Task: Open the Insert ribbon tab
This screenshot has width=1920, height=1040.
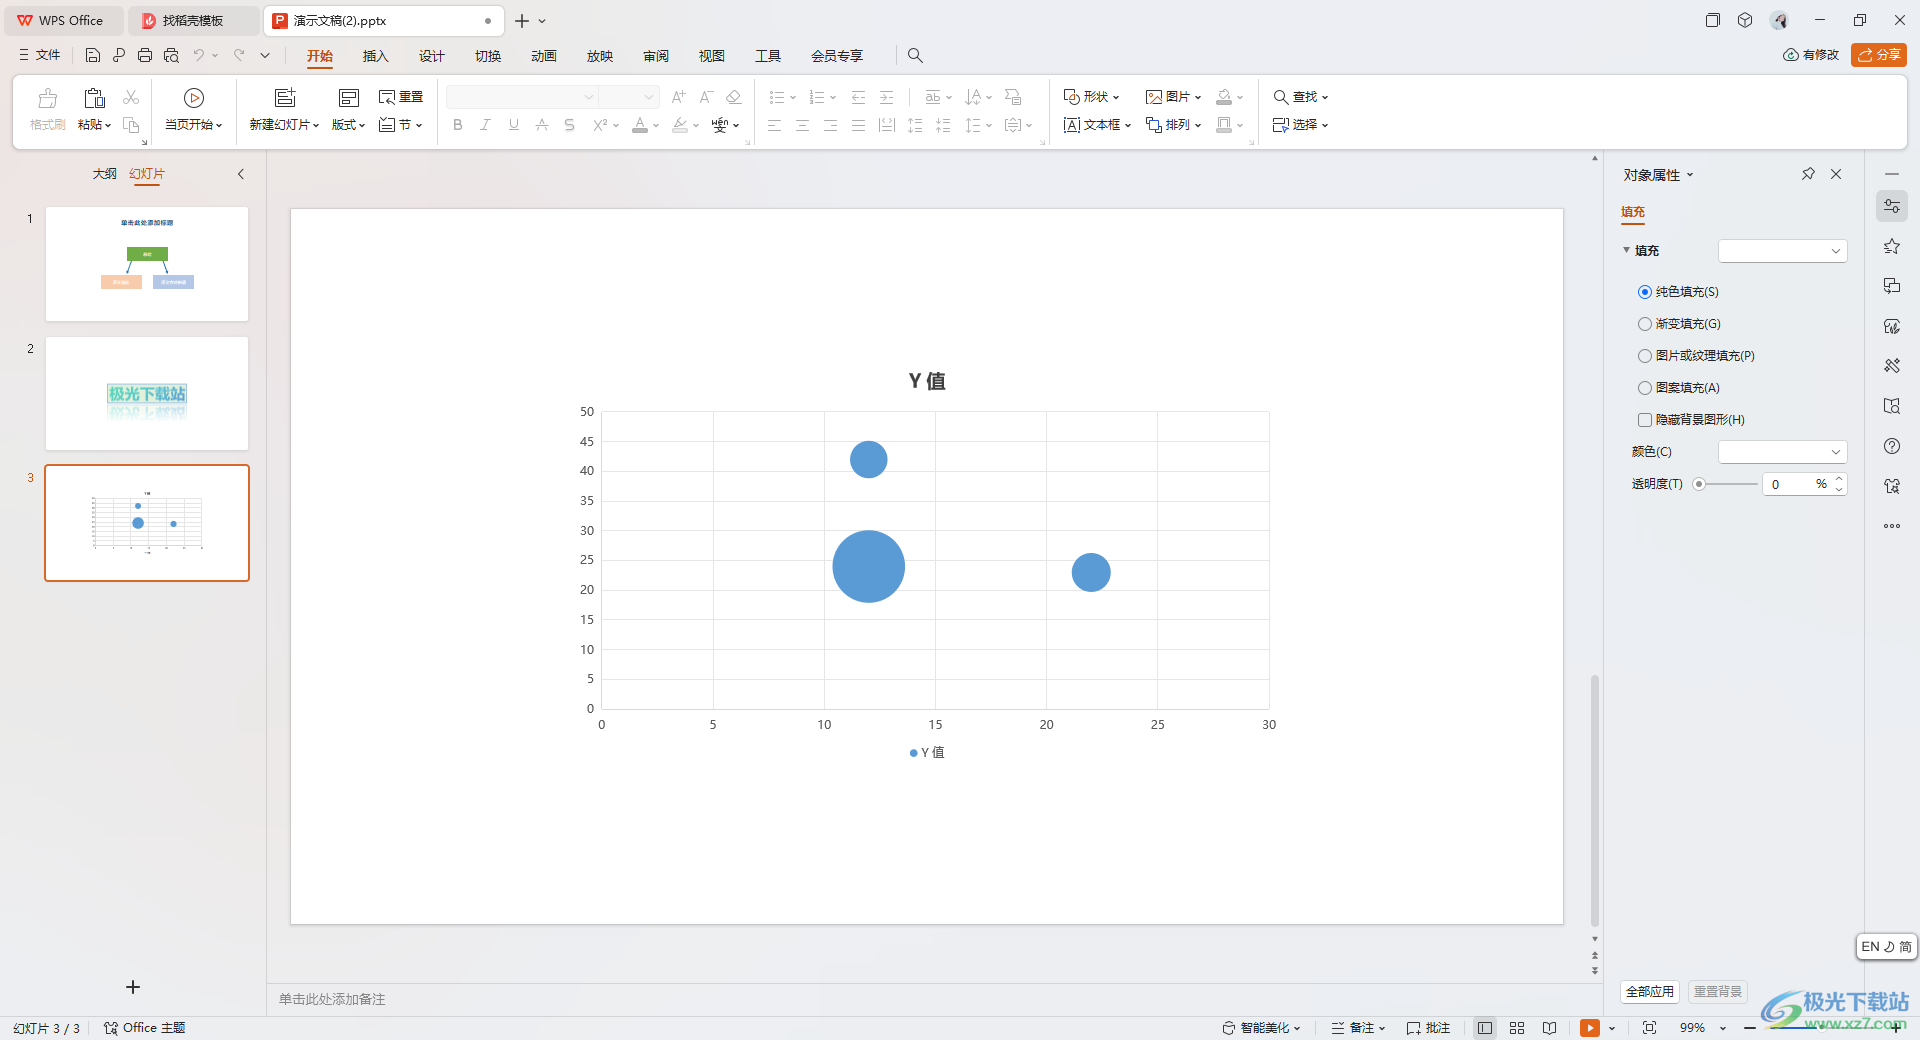Action: tap(375, 56)
